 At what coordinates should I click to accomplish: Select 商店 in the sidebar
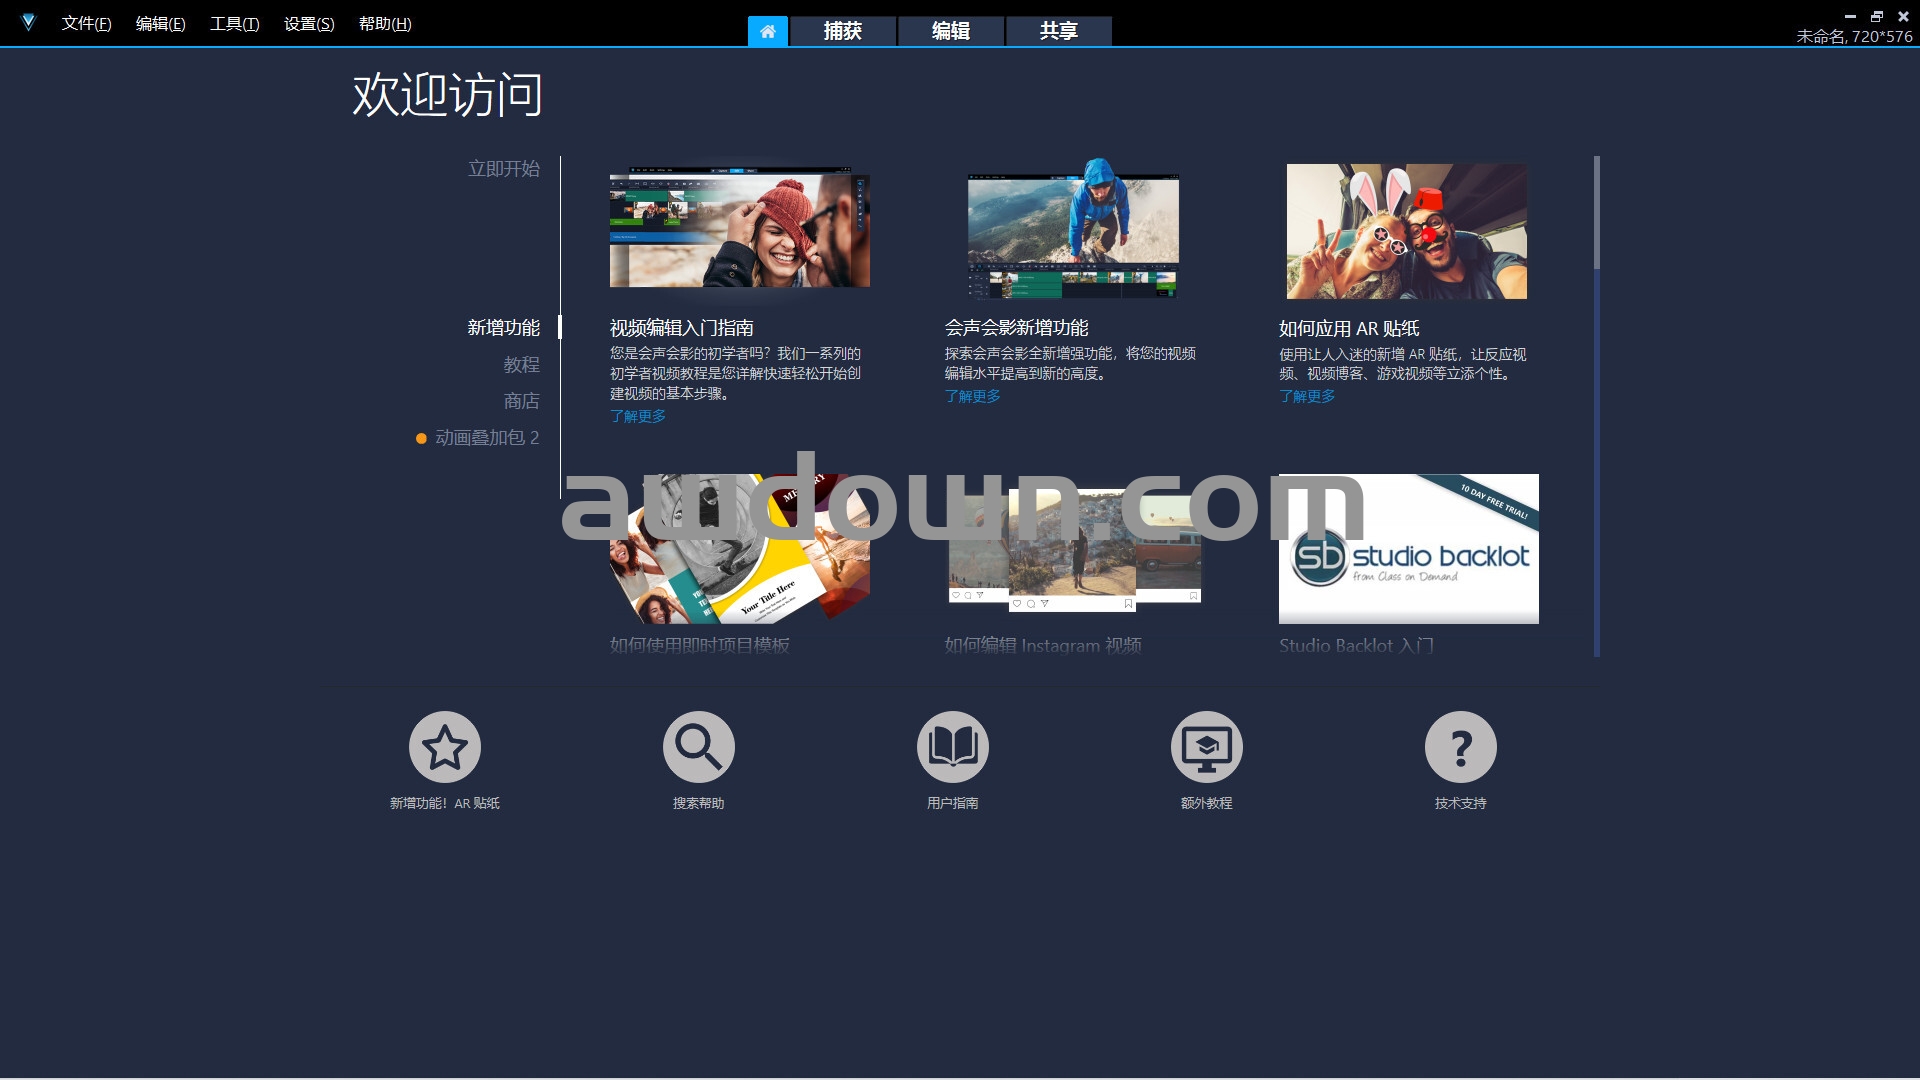(521, 401)
